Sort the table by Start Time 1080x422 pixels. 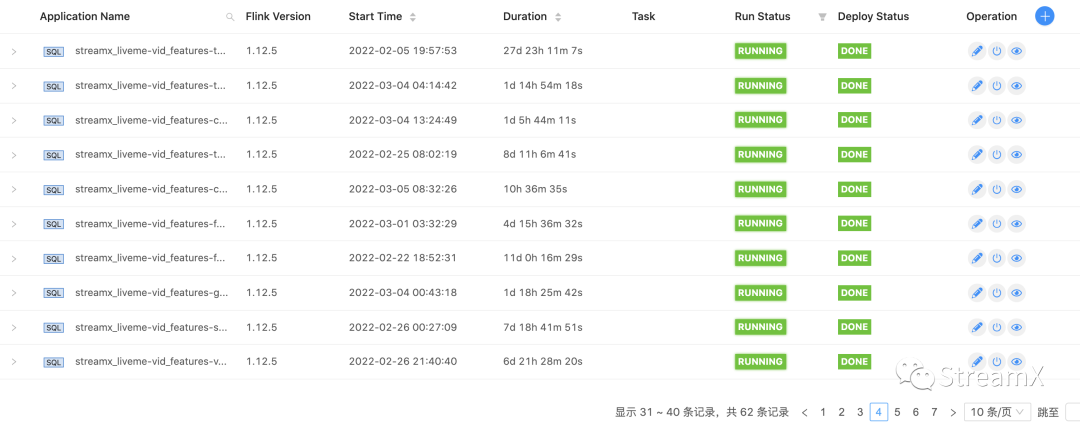point(413,17)
